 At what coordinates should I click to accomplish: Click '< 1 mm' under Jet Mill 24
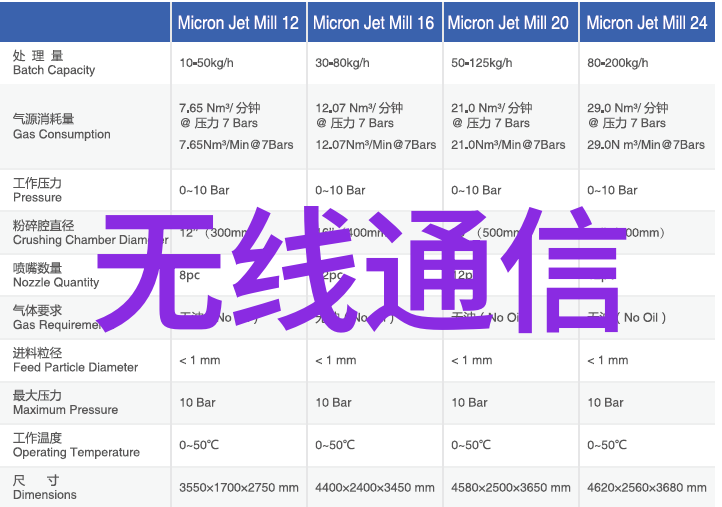[x=608, y=360]
